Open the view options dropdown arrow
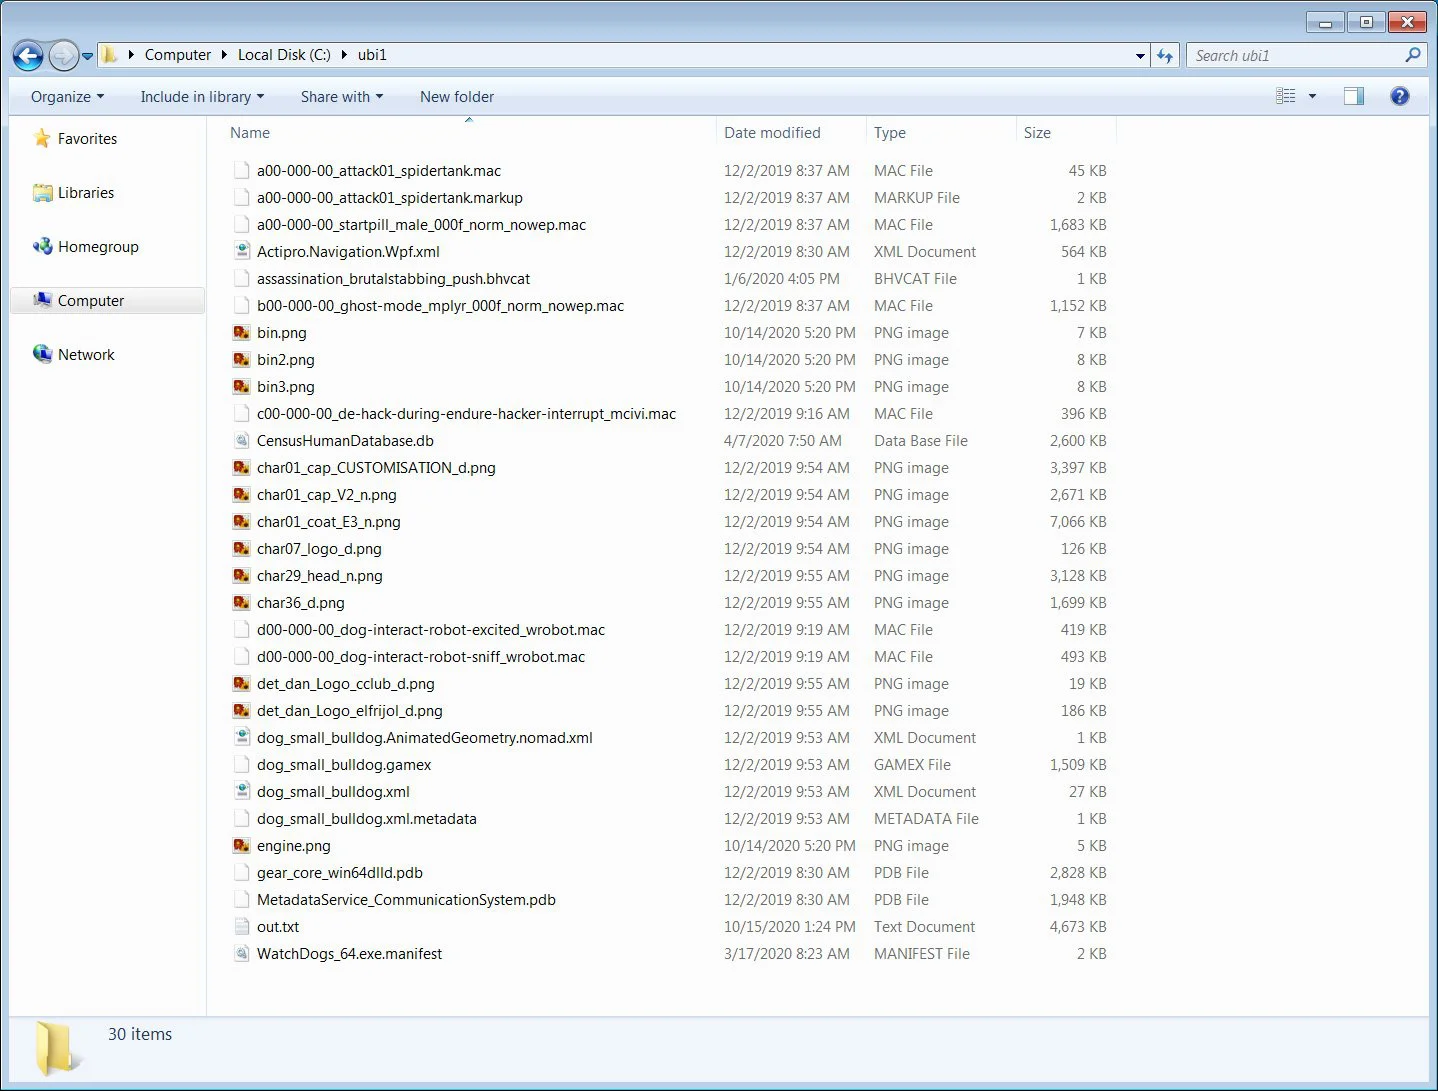1438x1091 pixels. point(1312,97)
